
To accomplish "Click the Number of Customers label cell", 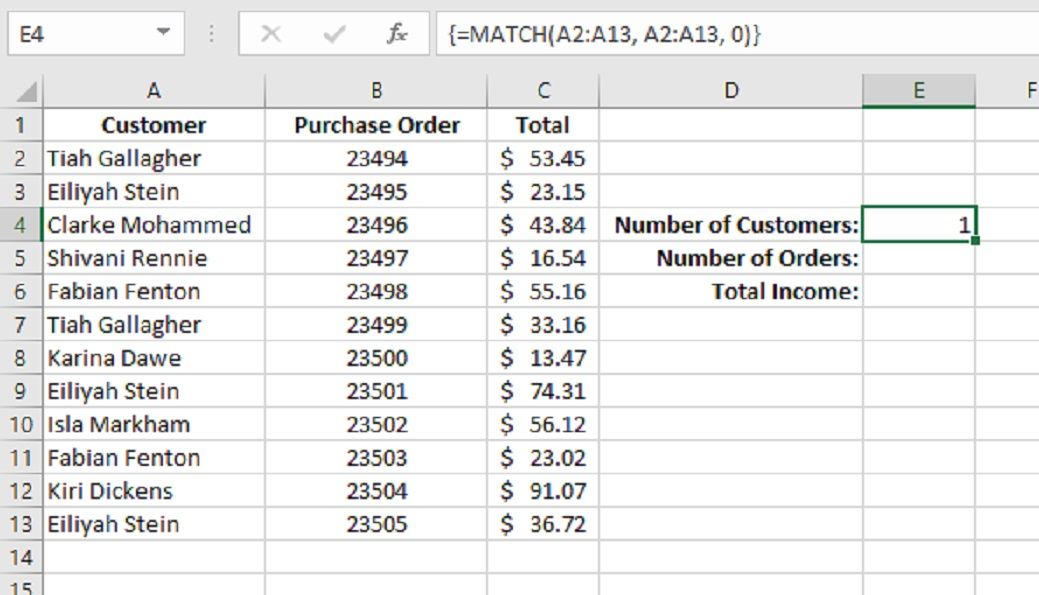I will coord(731,225).
